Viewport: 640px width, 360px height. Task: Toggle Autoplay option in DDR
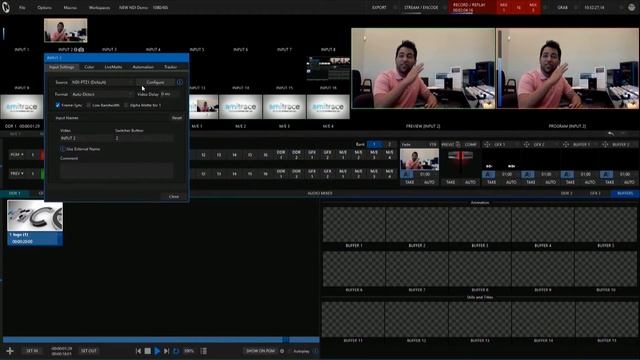click(x=301, y=351)
